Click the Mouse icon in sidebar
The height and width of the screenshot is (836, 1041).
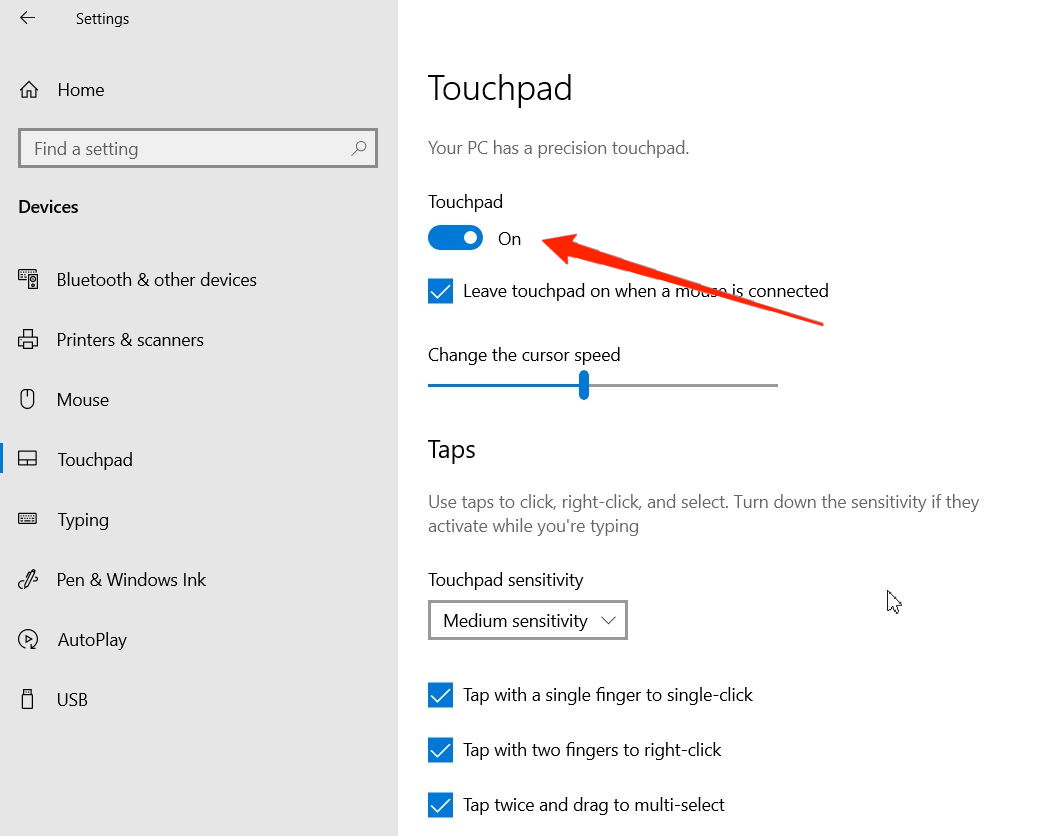pyautogui.click(x=28, y=399)
